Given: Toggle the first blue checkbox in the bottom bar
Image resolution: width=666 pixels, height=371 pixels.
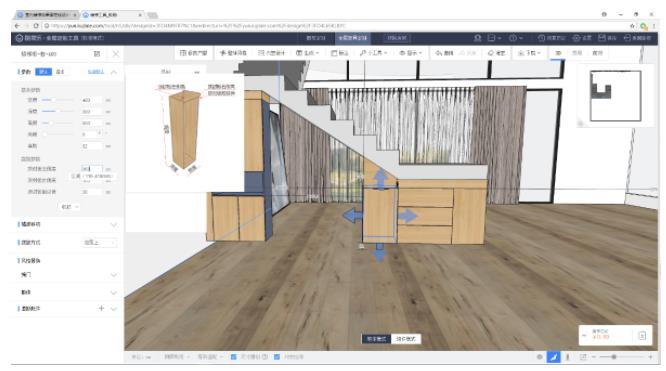Looking at the screenshot, I should click(233, 357).
